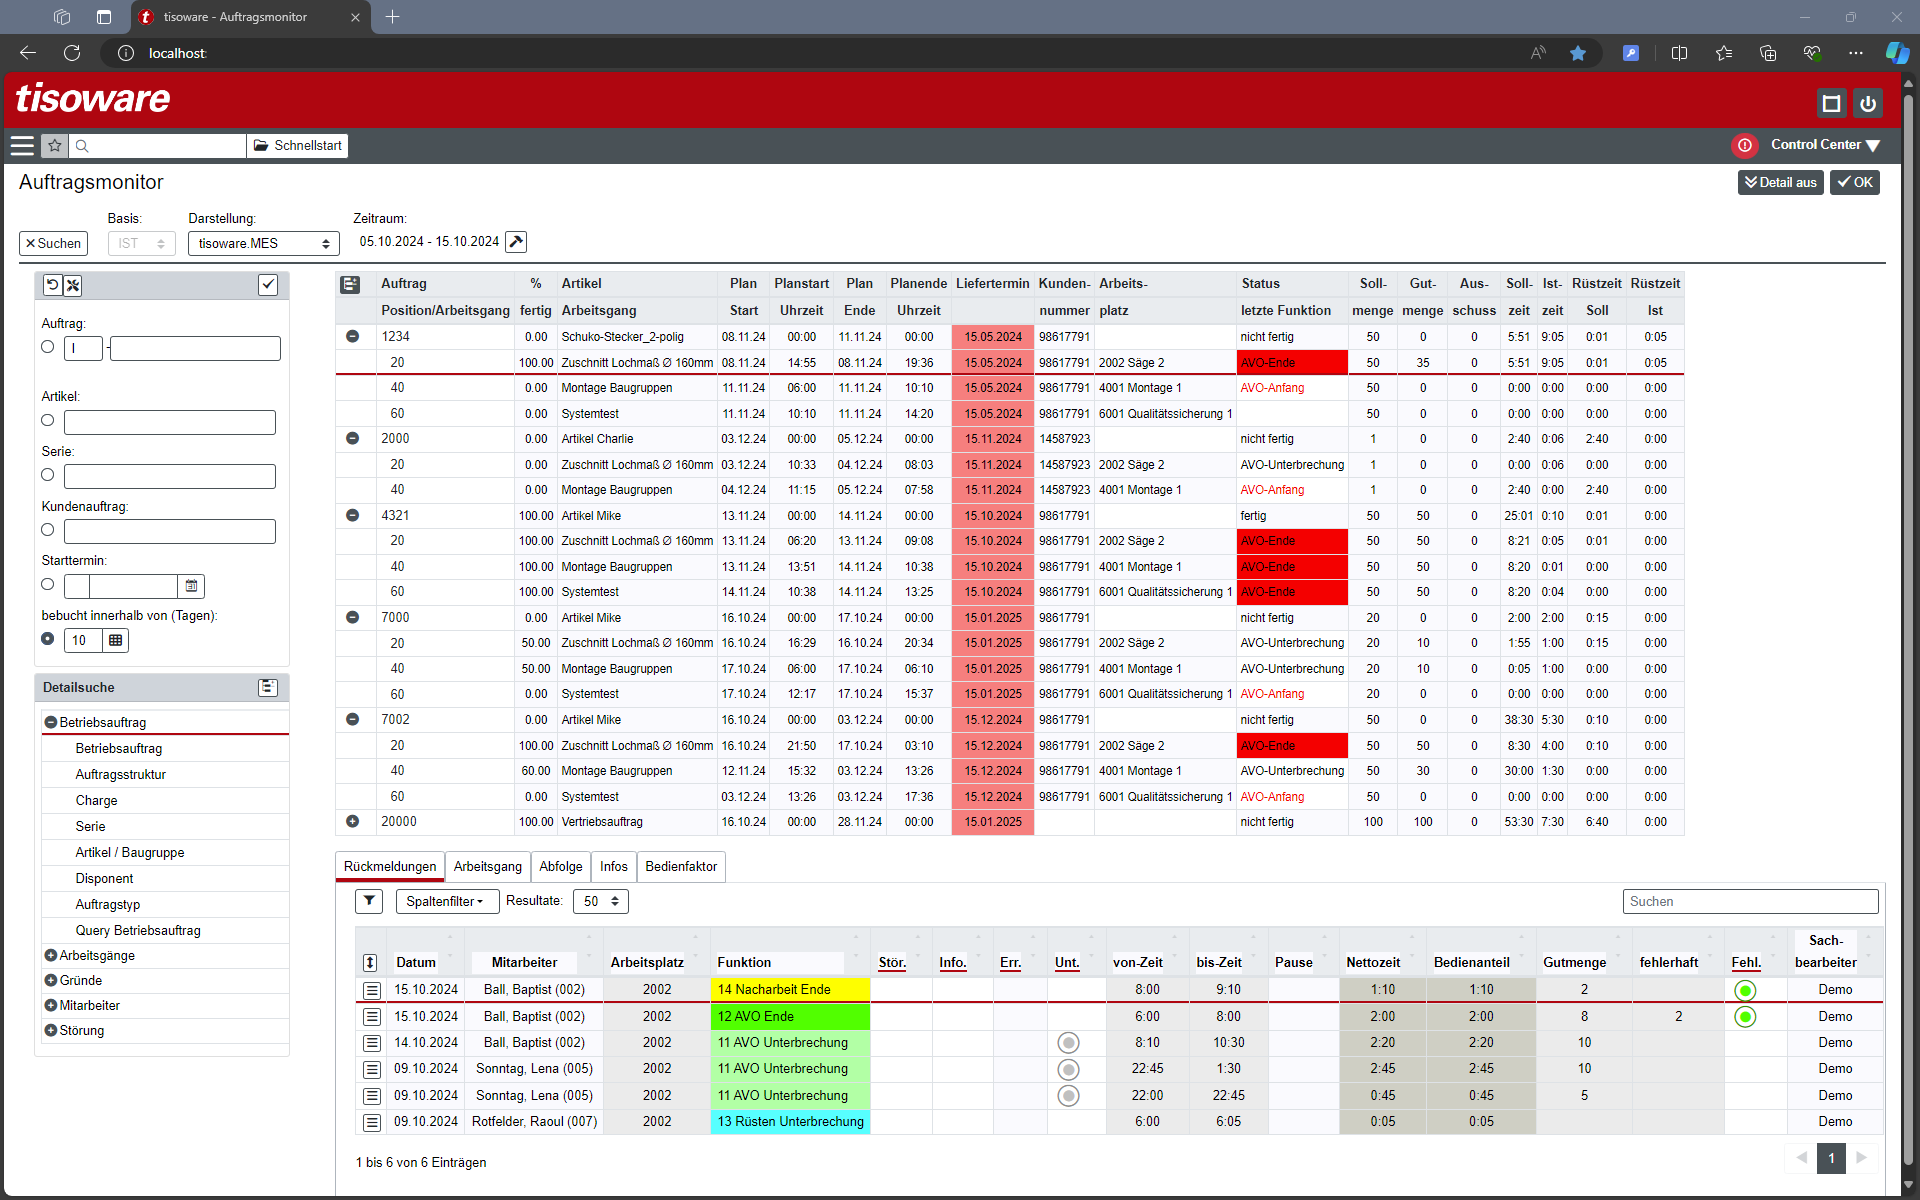Open the Darstellung tisoware.MES dropdown
This screenshot has width=1920, height=1200.
tap(264, 243)
